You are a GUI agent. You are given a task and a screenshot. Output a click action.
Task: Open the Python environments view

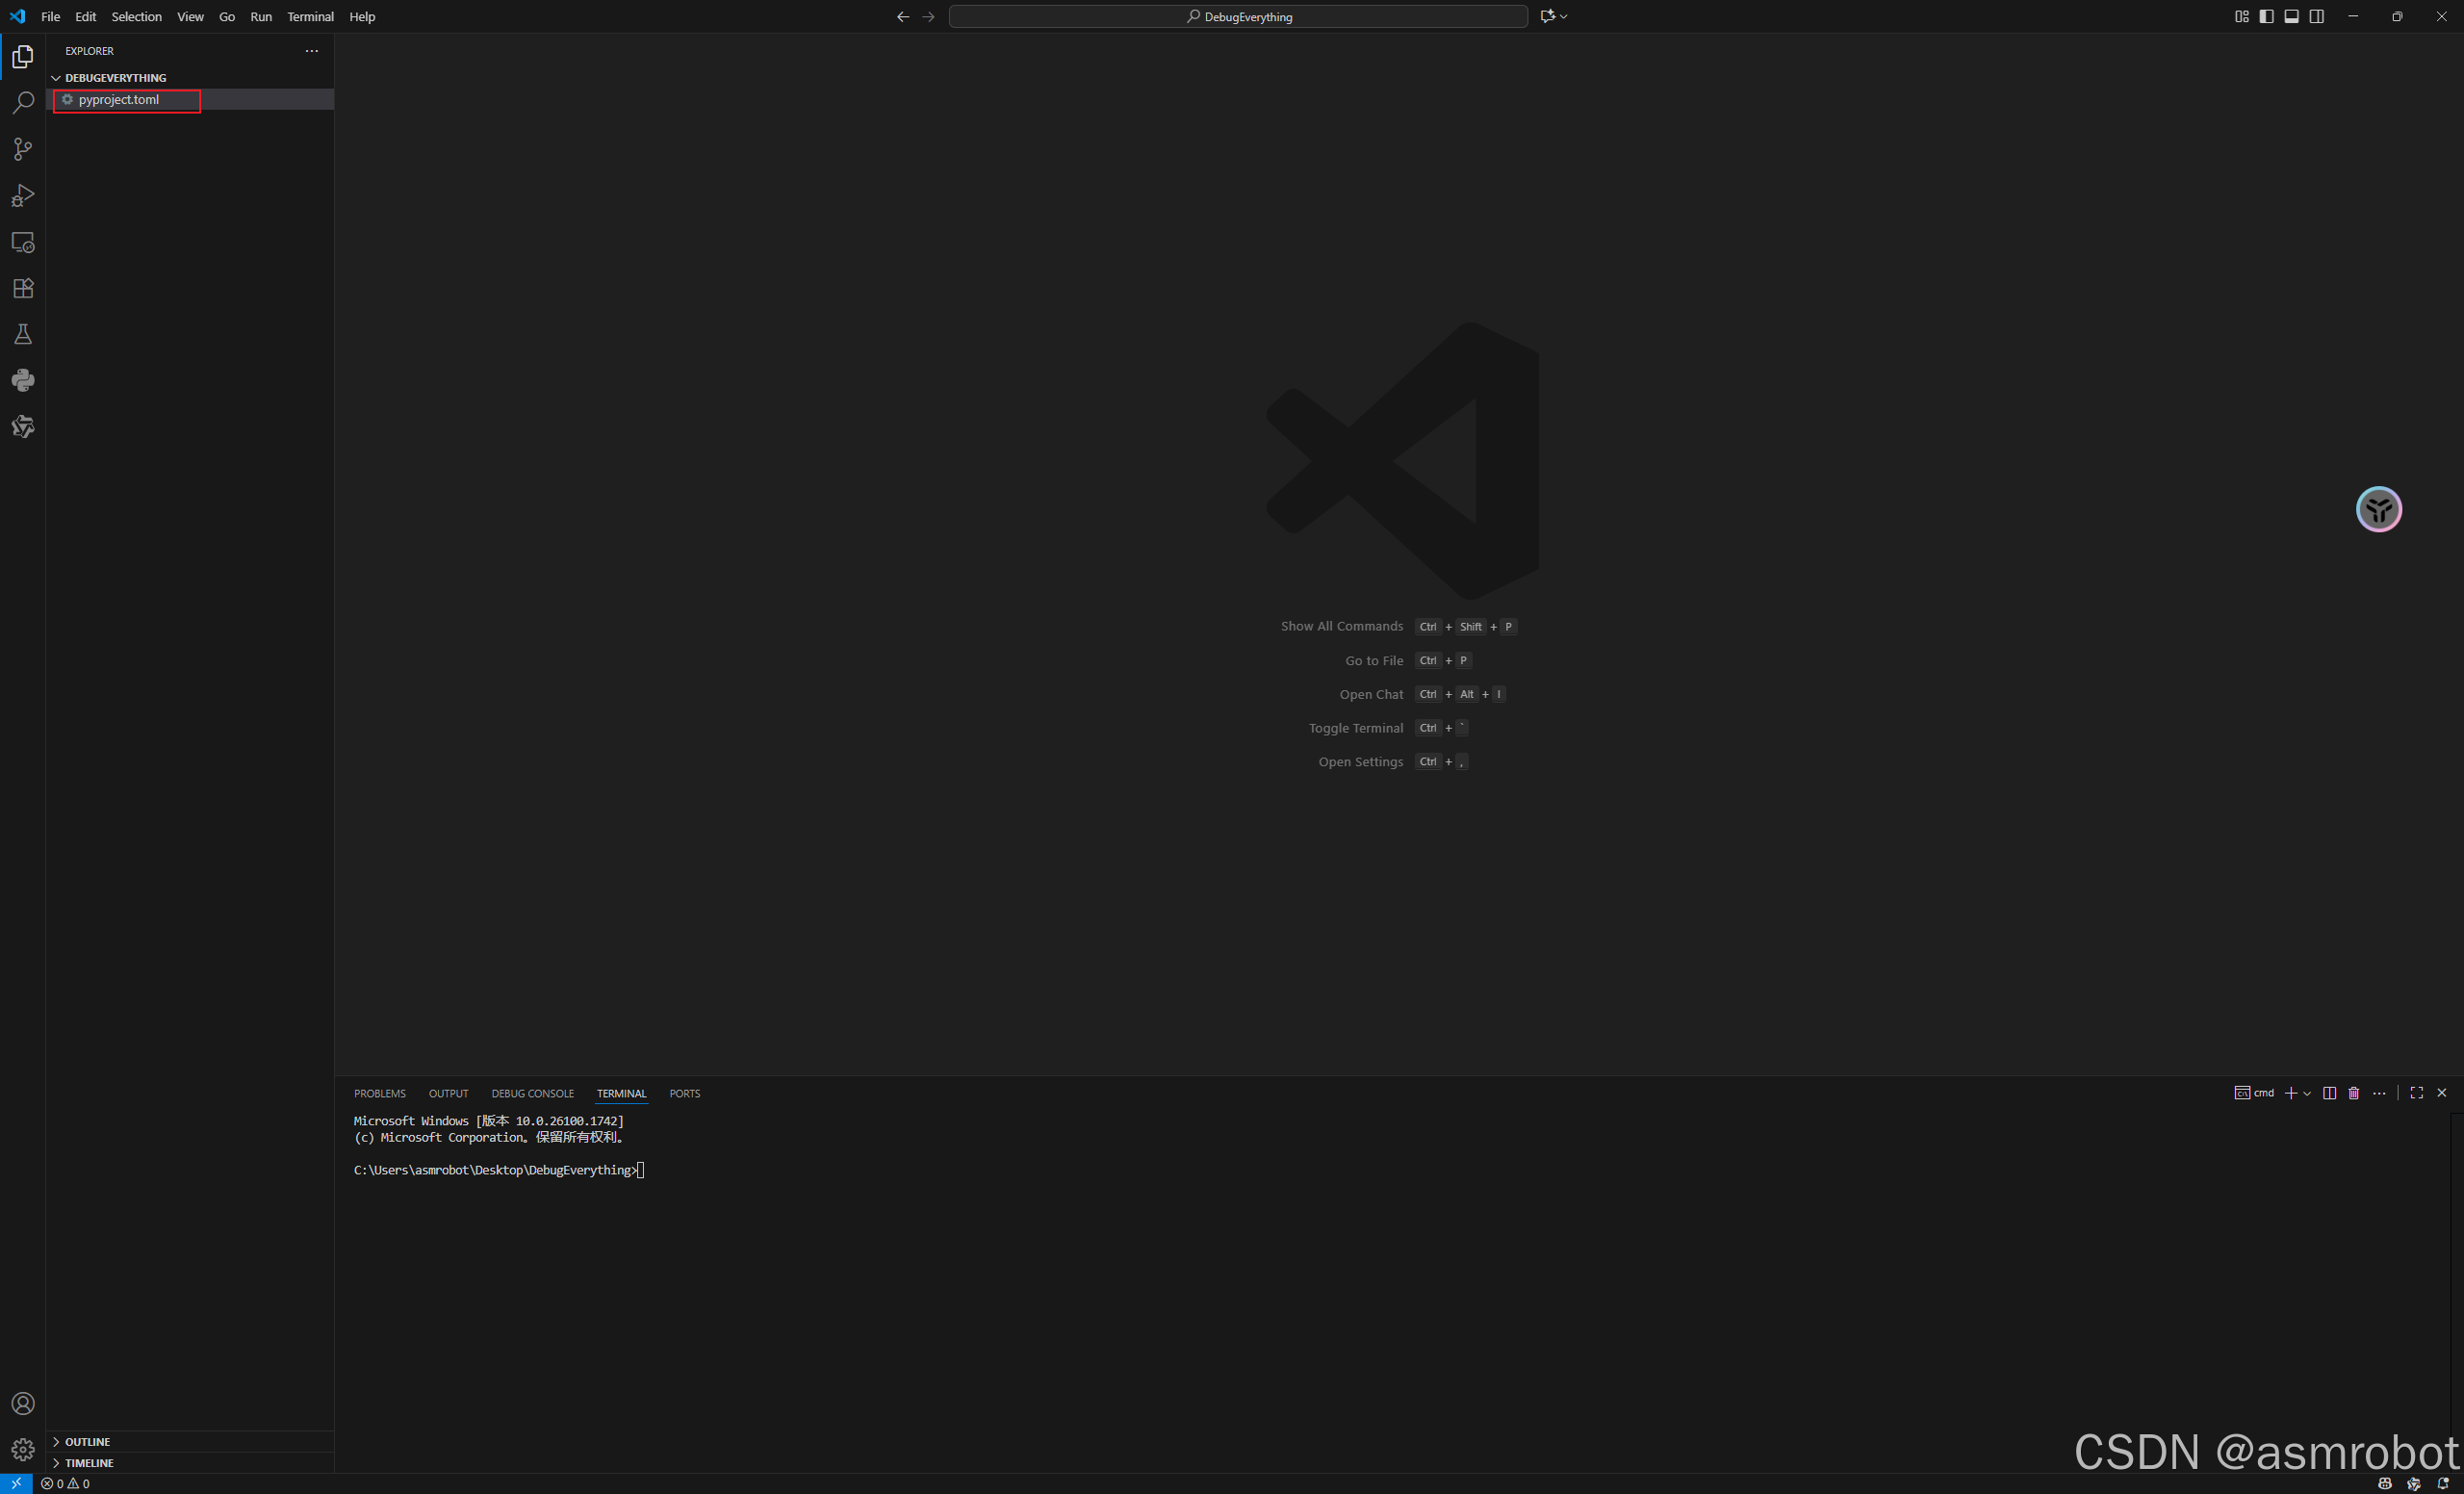pyautogui.click(x=22, y=380)
